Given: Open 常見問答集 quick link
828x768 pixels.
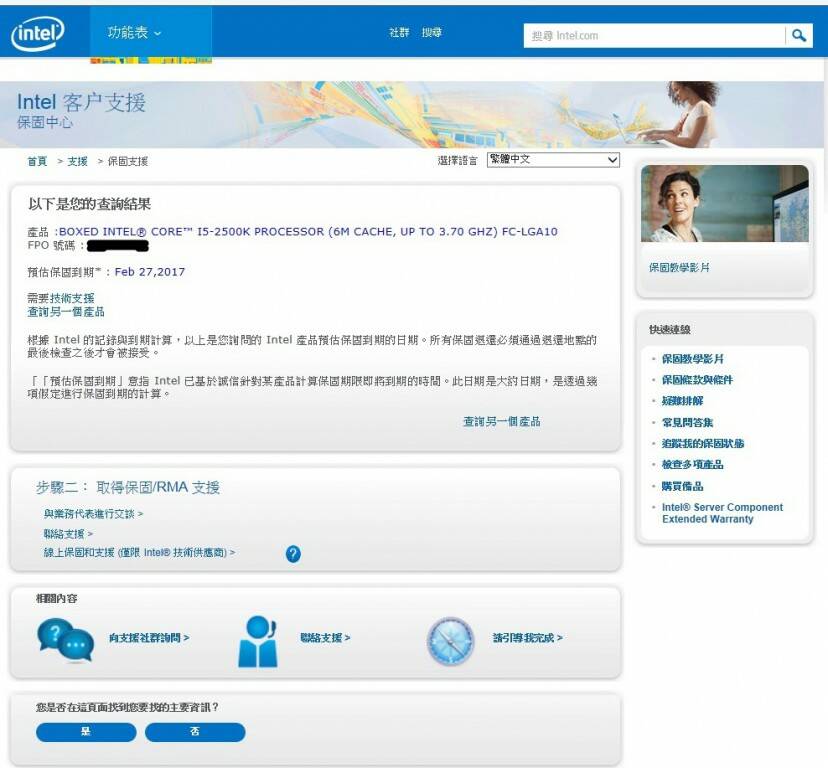Looking at the screenshot, I should [688, 423].
